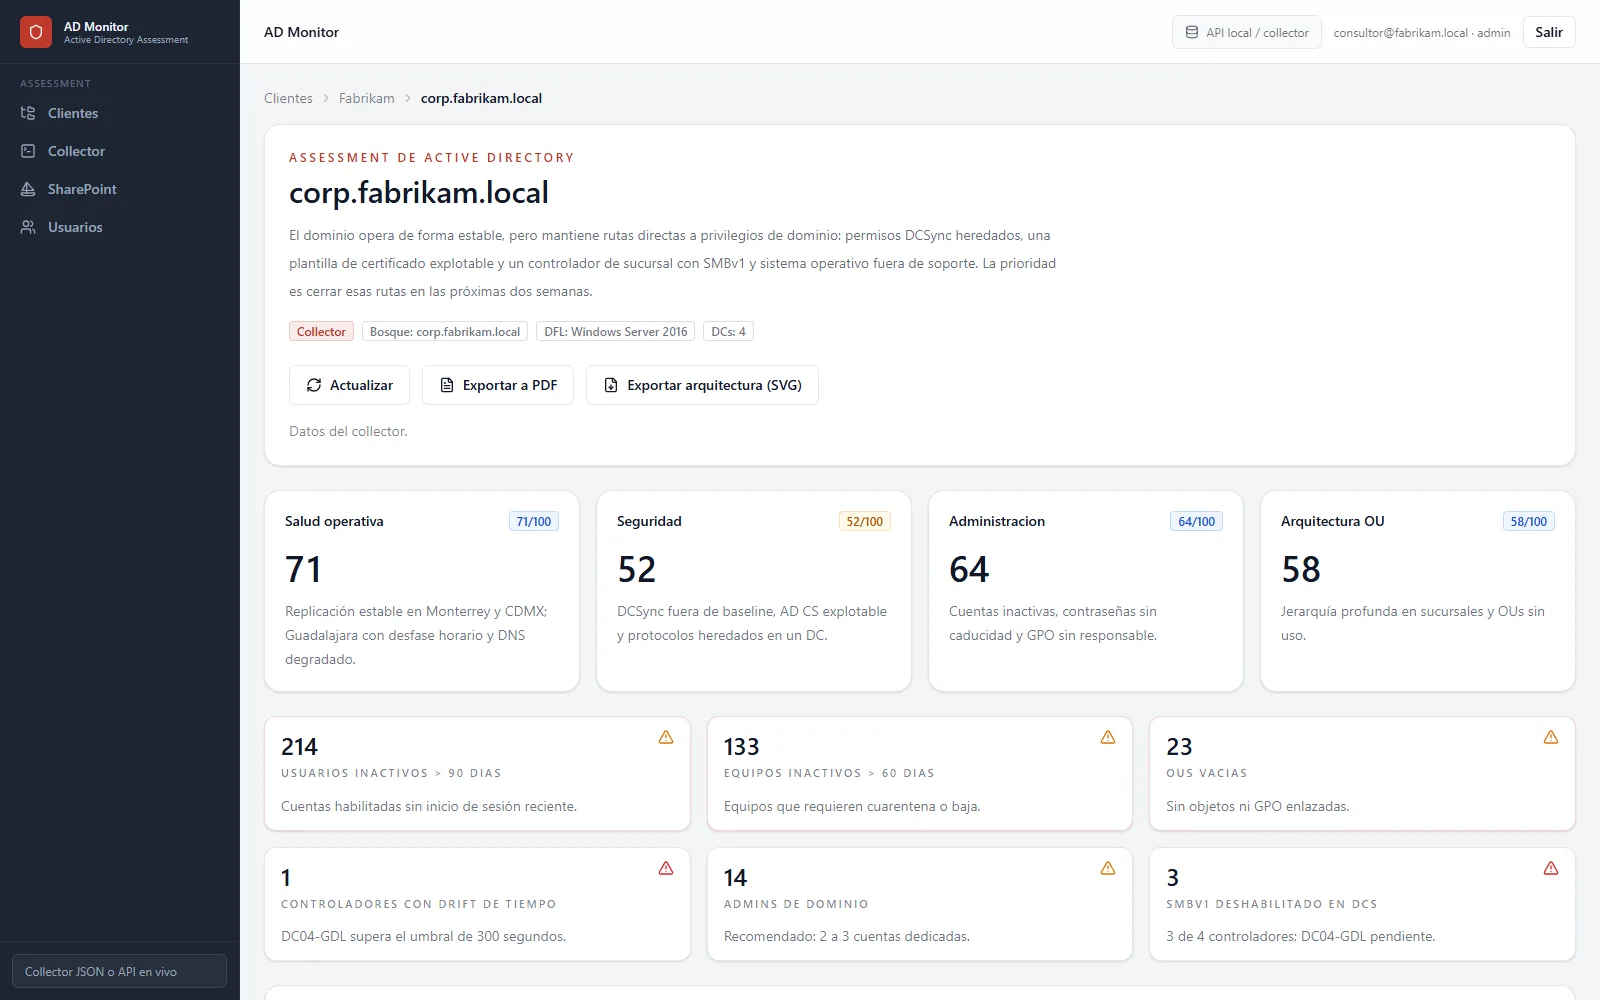Click the 58/100 score badge
The width and height of the screenshot is (1600, 1000).
click(1528, 521)
